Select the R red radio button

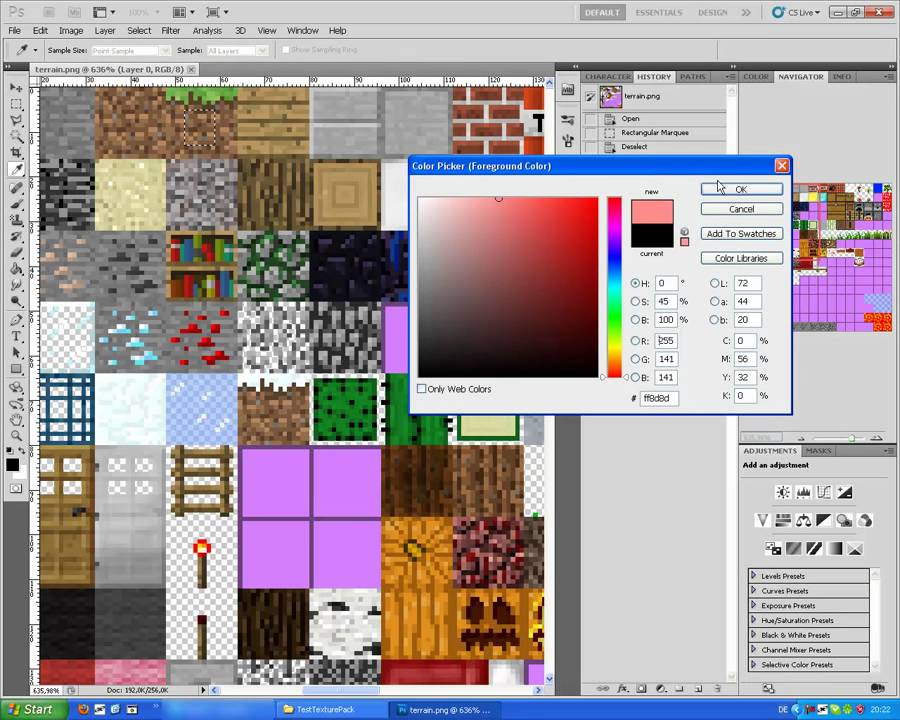pos(635,340)
